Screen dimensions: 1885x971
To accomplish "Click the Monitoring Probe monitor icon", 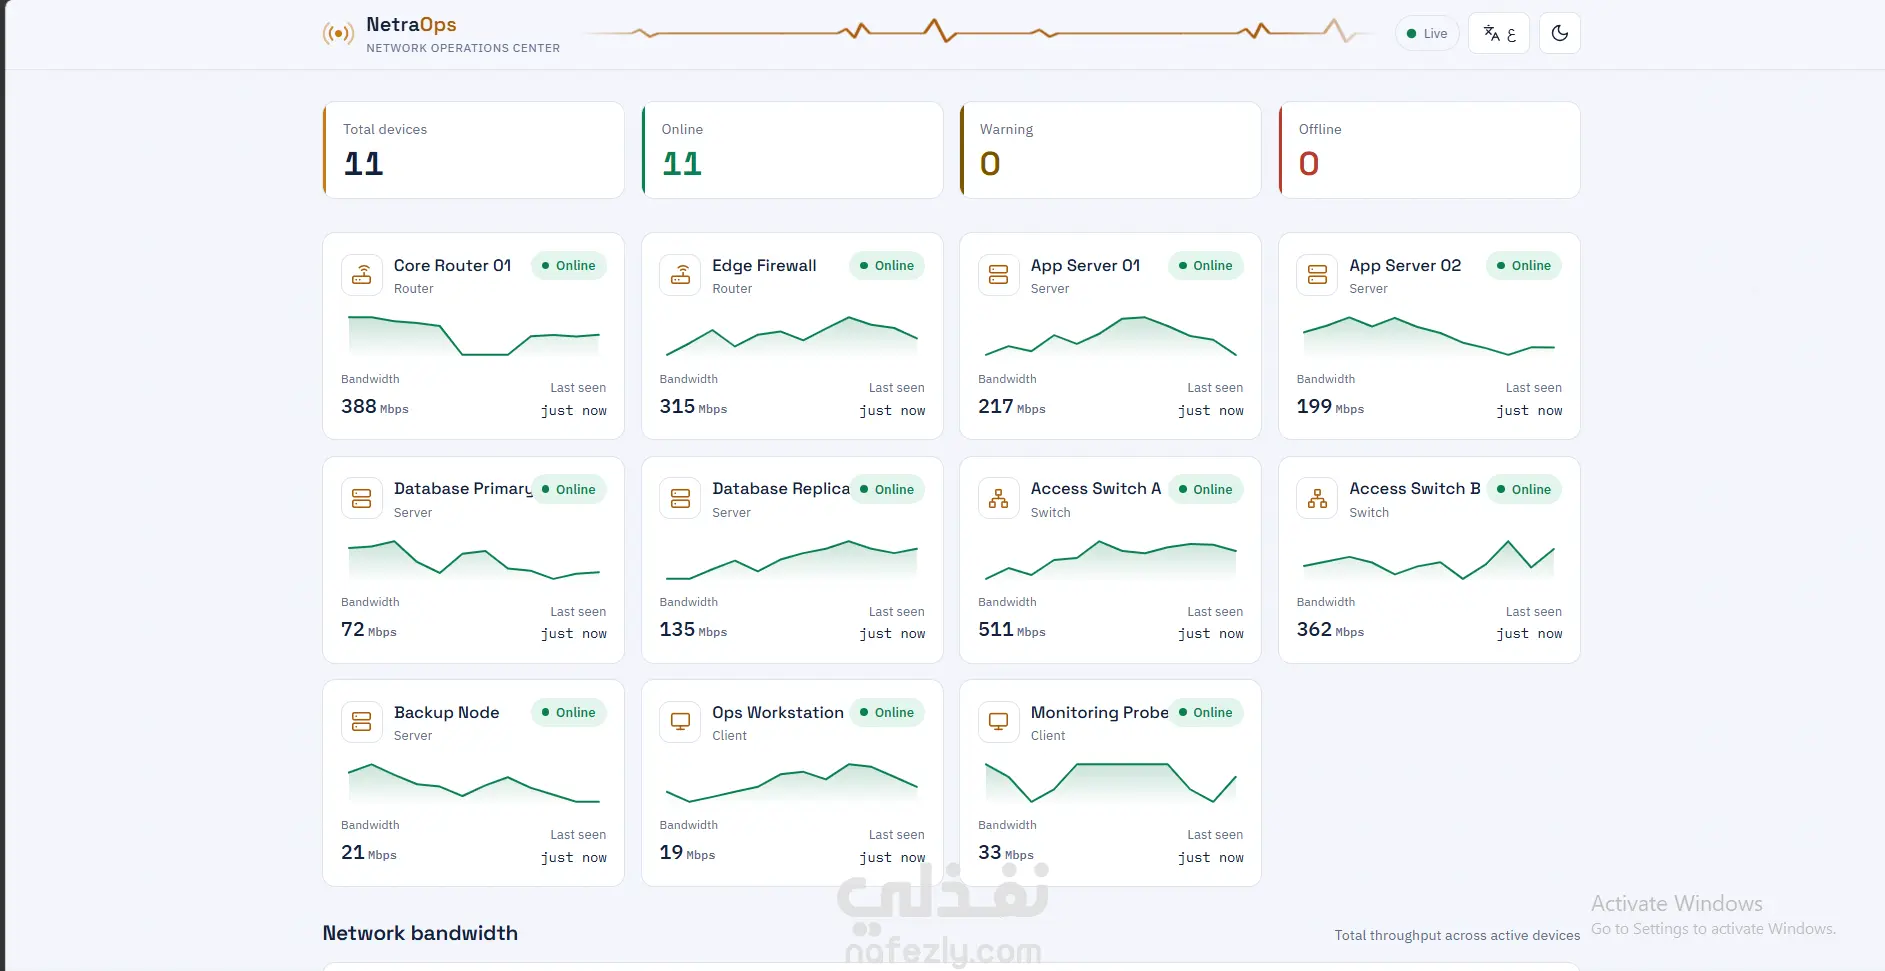I will point(998,721).
